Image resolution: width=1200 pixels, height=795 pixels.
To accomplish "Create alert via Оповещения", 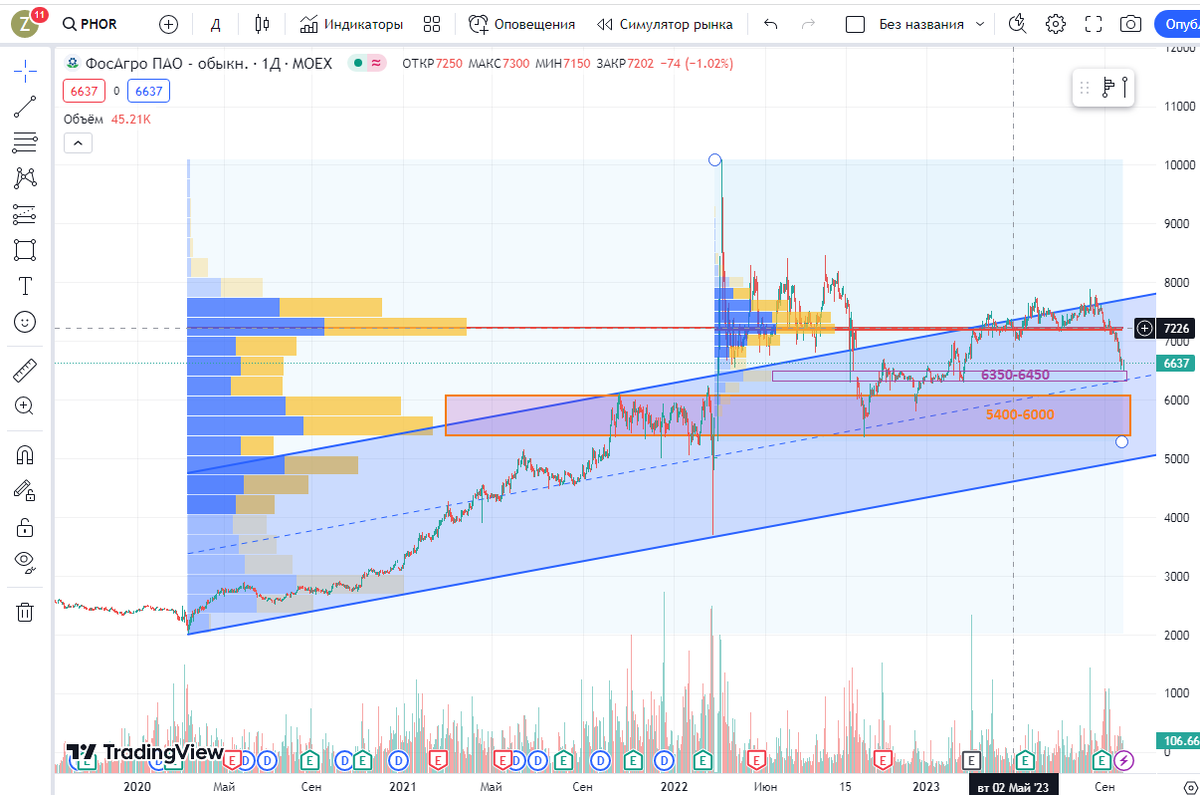I will [x=522, y=24].
